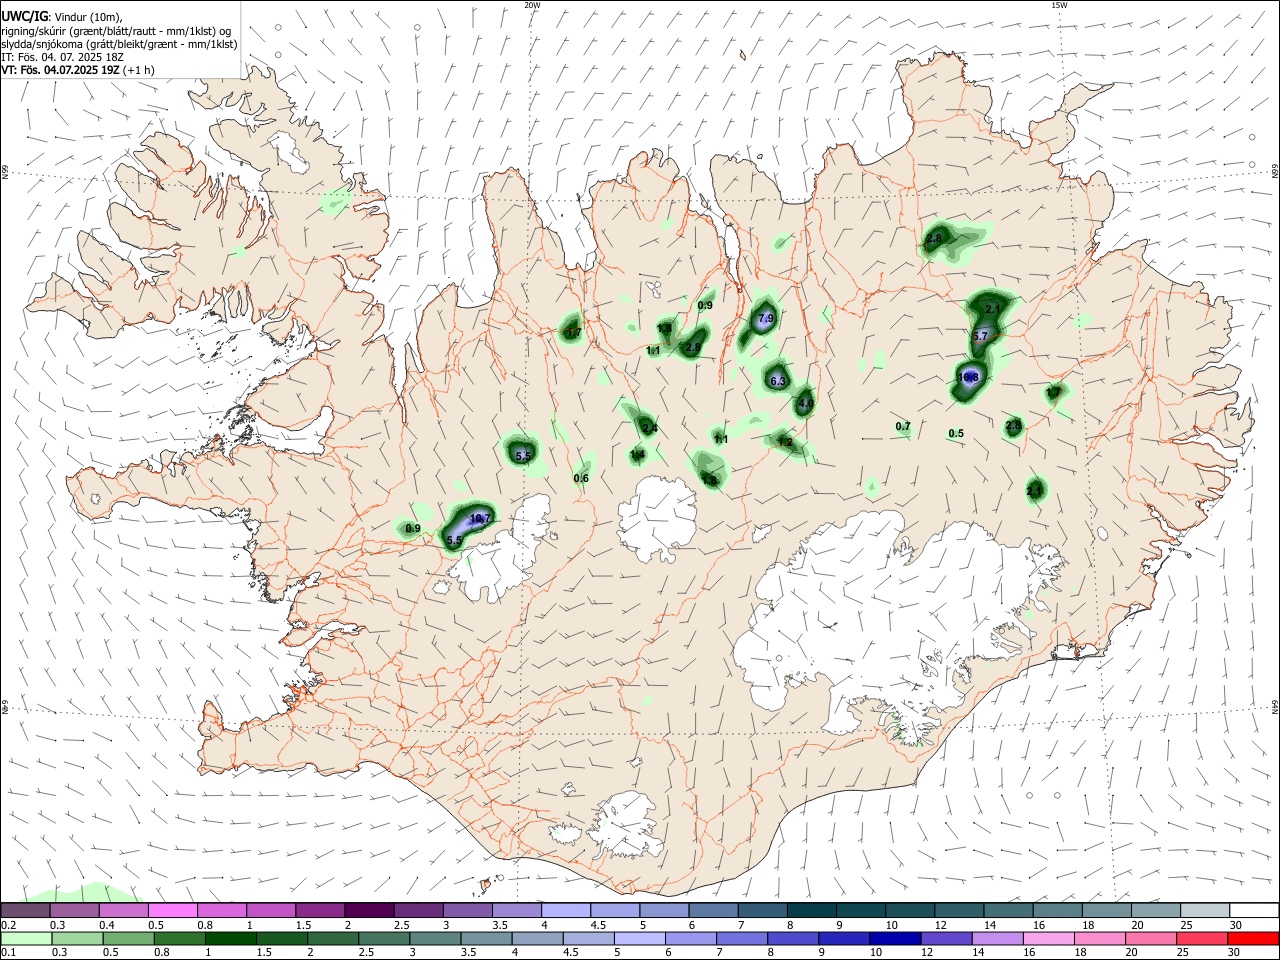Pick the lavender swatch labeled 14 in rain legend
Screen dimensions: 1280x960
pos(997,939)
